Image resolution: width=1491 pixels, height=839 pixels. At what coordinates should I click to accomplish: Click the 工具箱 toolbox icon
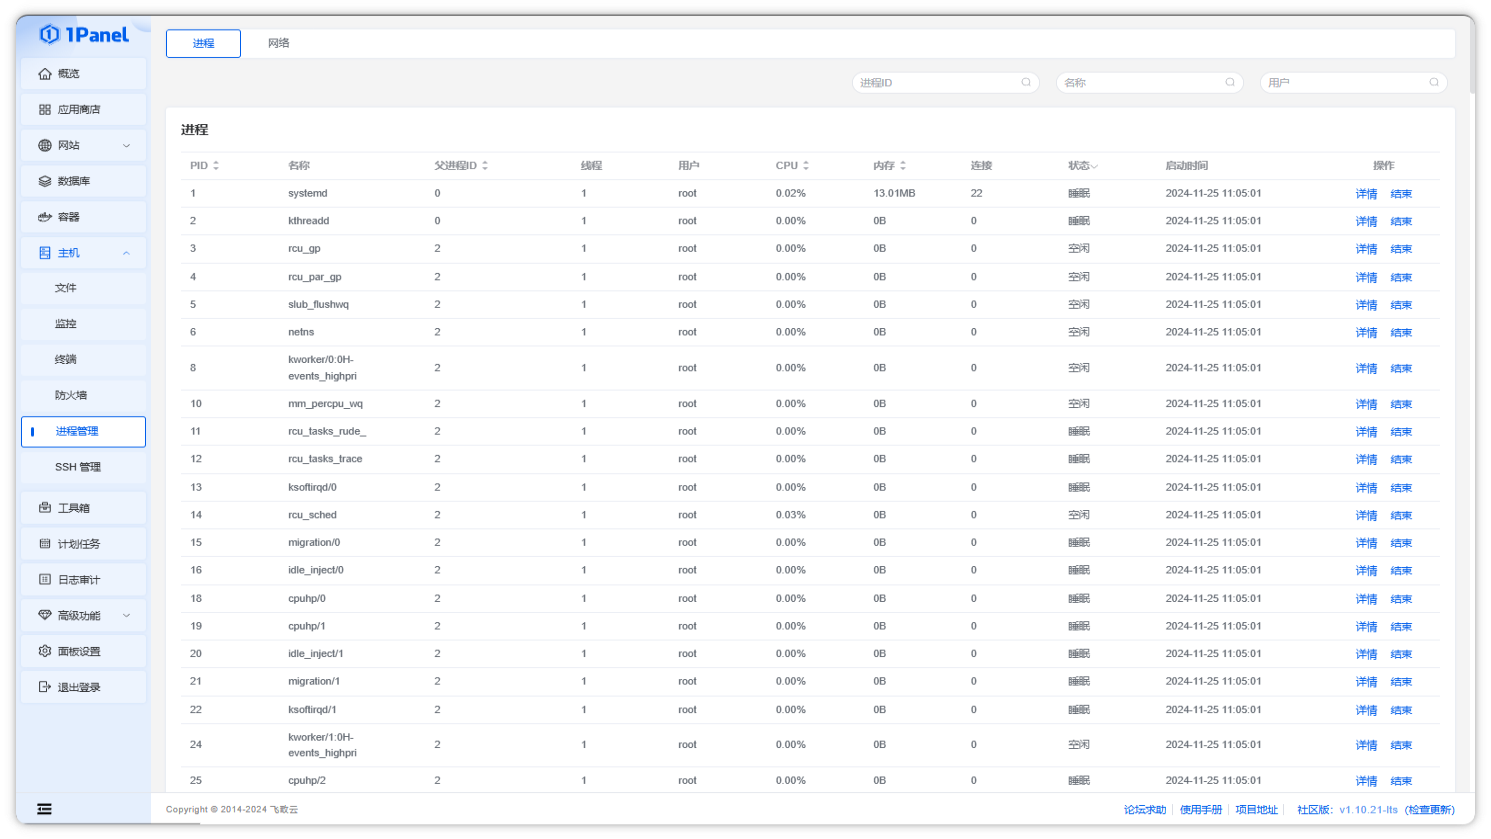click(45, 508)
